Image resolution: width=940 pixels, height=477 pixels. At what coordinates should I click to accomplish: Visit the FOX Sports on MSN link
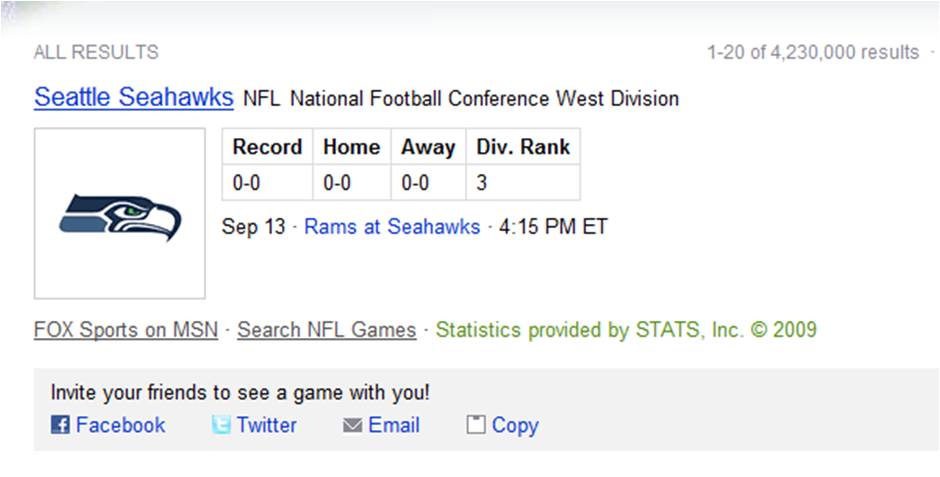click(126, 330)
